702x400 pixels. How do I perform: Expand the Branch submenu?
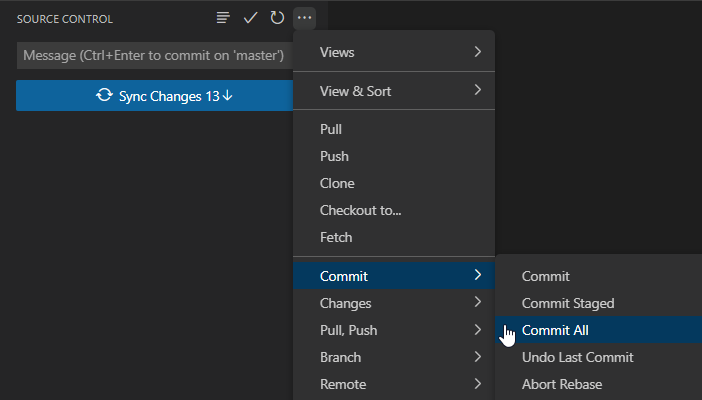pos(394,357)
